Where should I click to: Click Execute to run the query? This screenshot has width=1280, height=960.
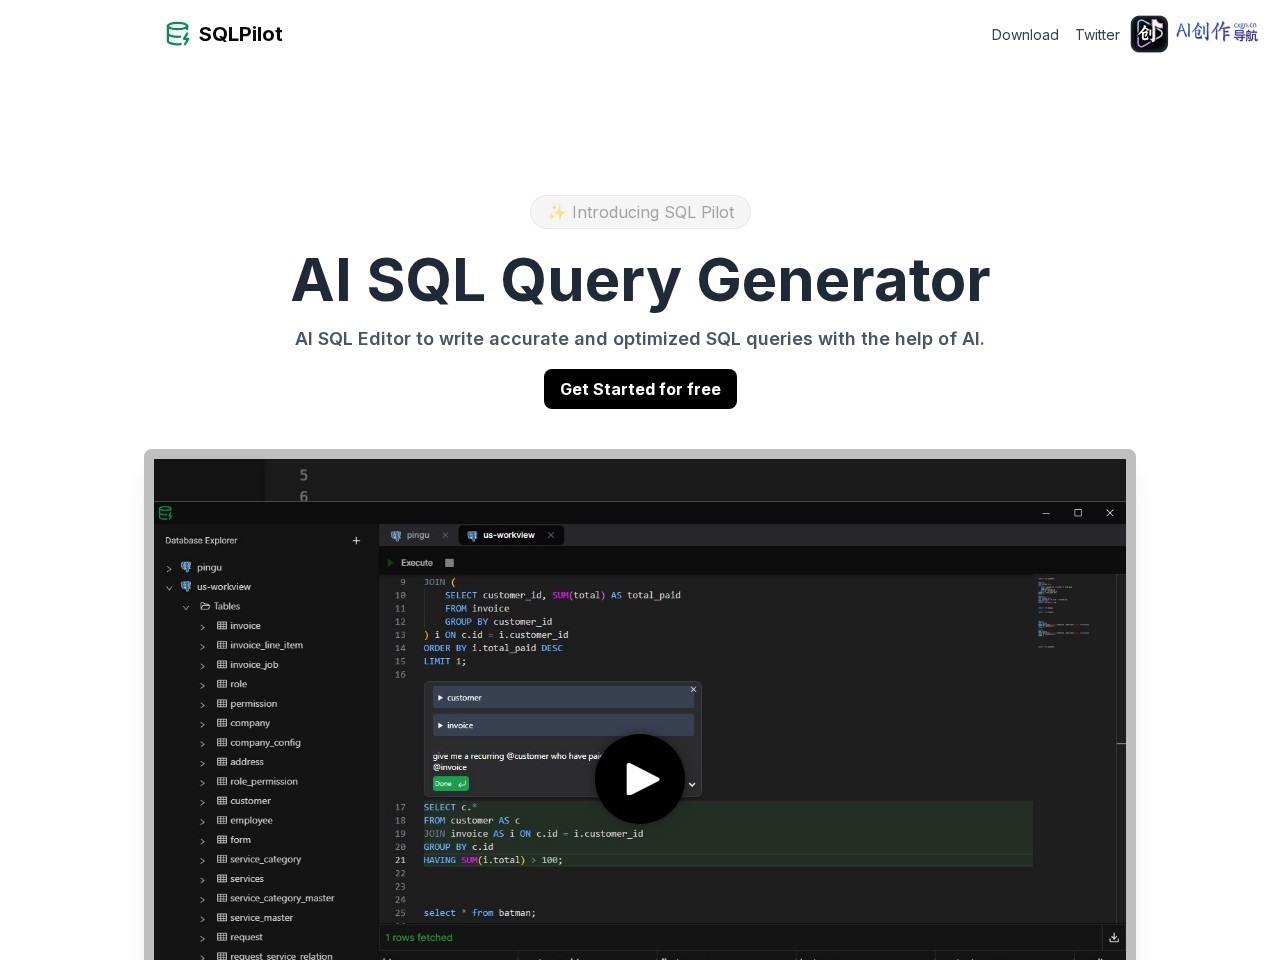pyautogui.click(x=410, y=563)
